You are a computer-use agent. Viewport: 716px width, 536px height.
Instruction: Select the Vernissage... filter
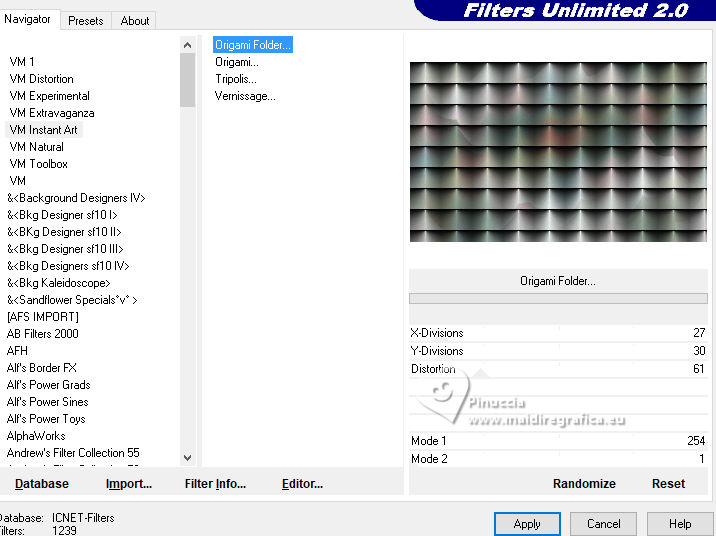245,96
